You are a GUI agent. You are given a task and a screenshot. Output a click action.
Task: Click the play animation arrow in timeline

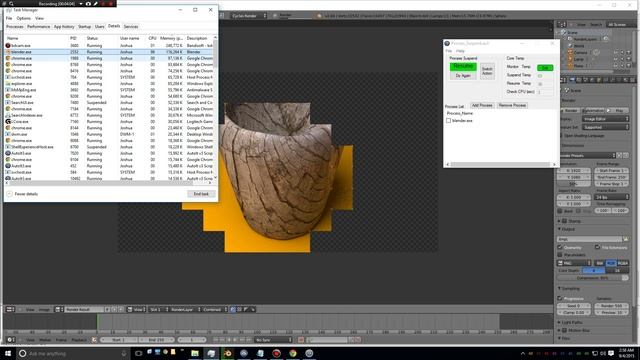pos(235,340)
